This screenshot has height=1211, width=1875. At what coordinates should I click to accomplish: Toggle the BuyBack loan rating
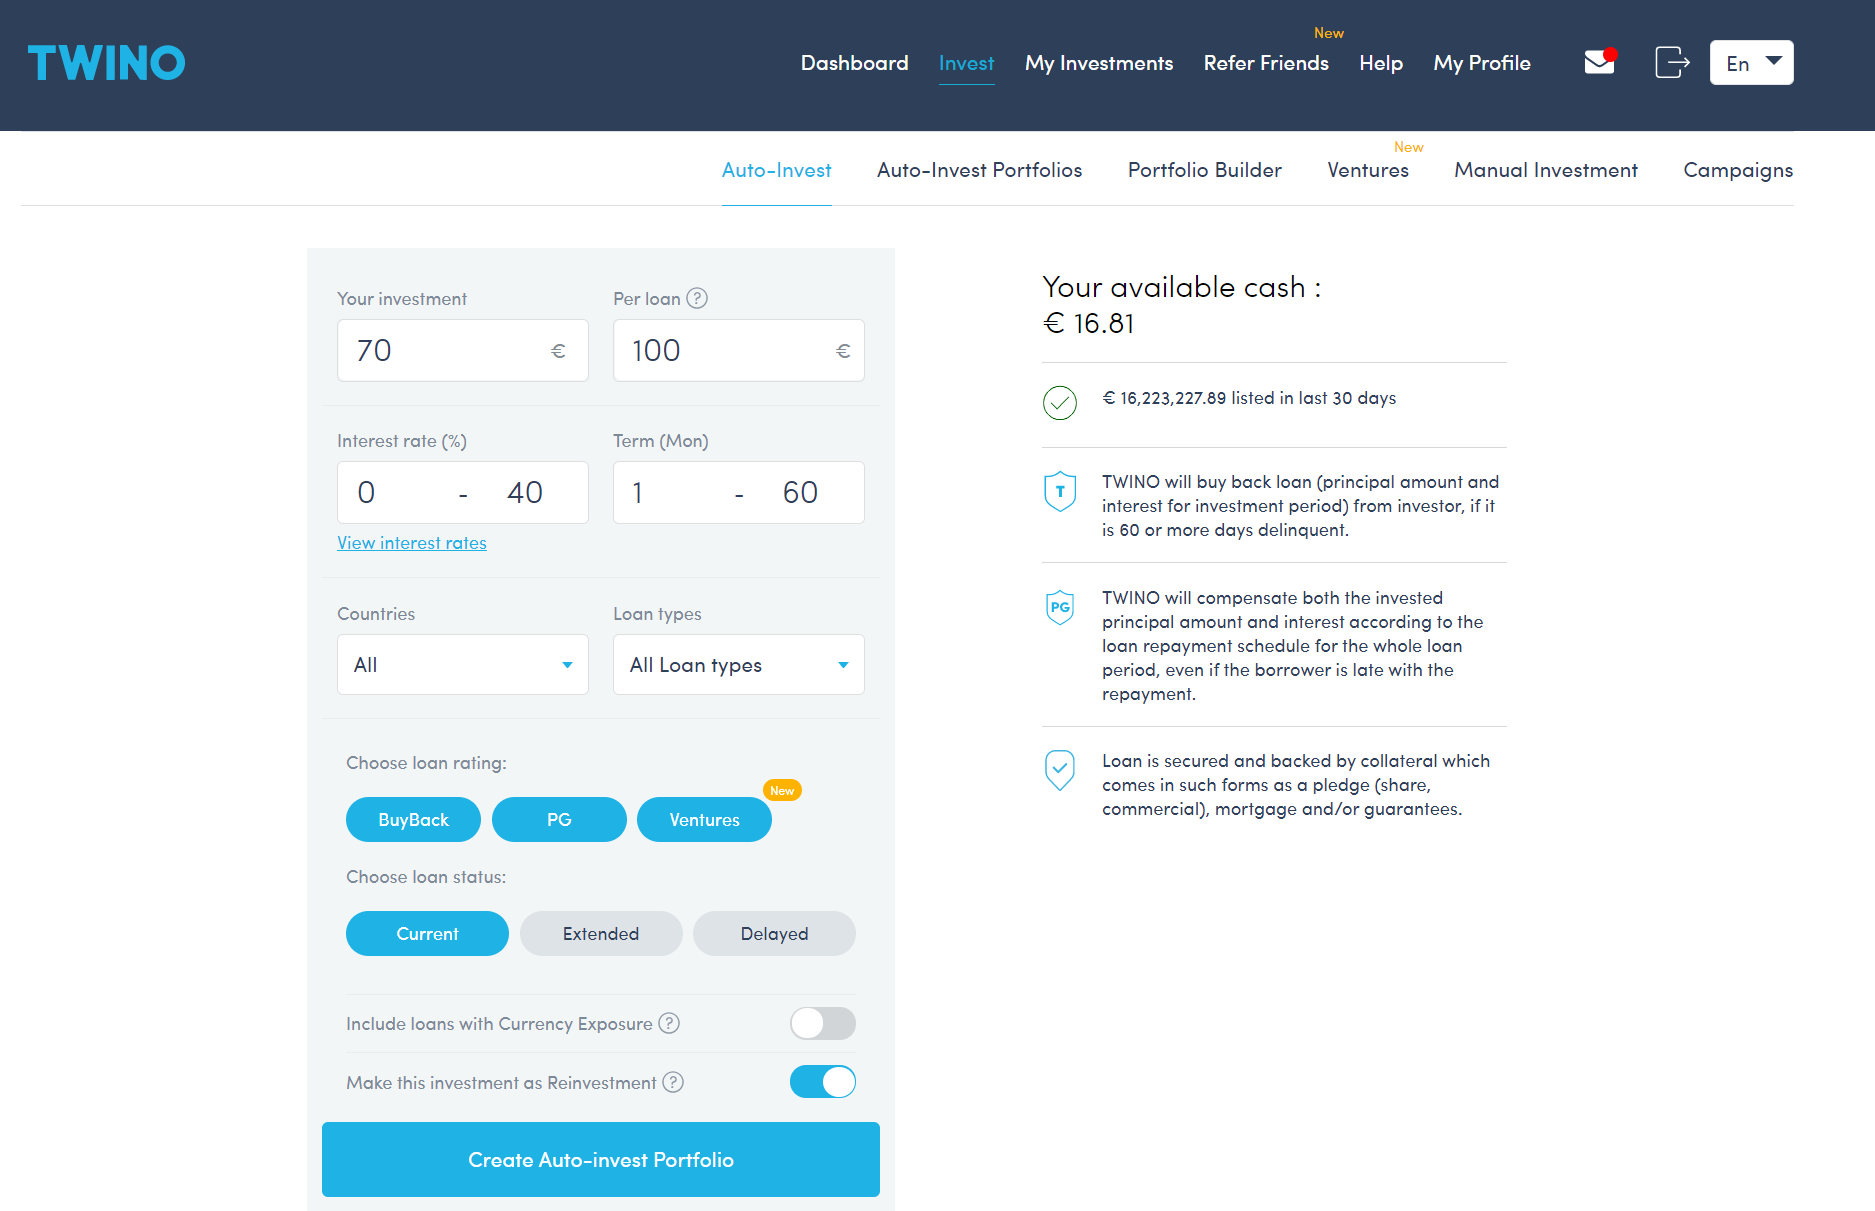click(413, 819)
